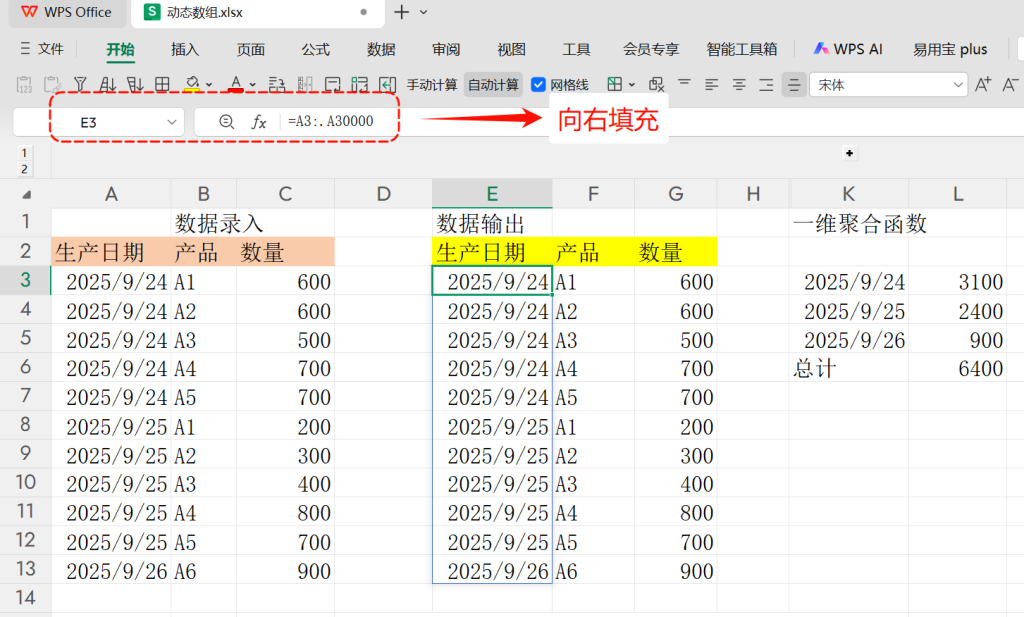Click the funnel filter icon

pyautogui.click(x=80, y=85)
